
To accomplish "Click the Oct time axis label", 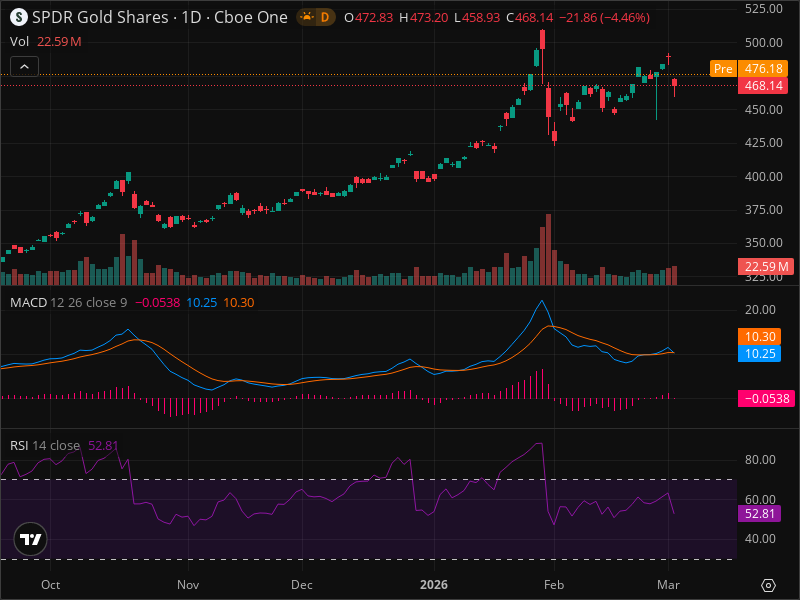I will pyautogui.click(x=51, y=585).
